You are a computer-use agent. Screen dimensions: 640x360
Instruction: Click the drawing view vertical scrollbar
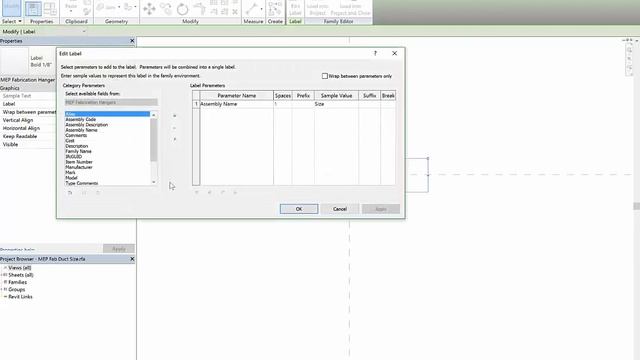pyautogui.click(x=636, y=206)
